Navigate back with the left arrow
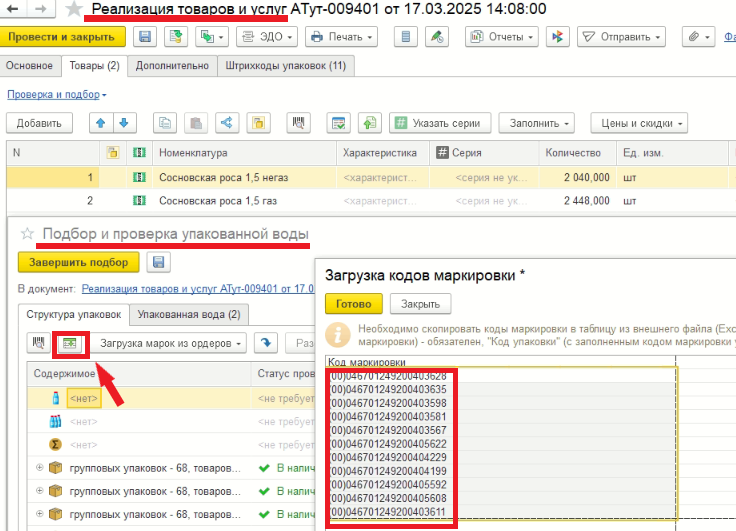 13,9
